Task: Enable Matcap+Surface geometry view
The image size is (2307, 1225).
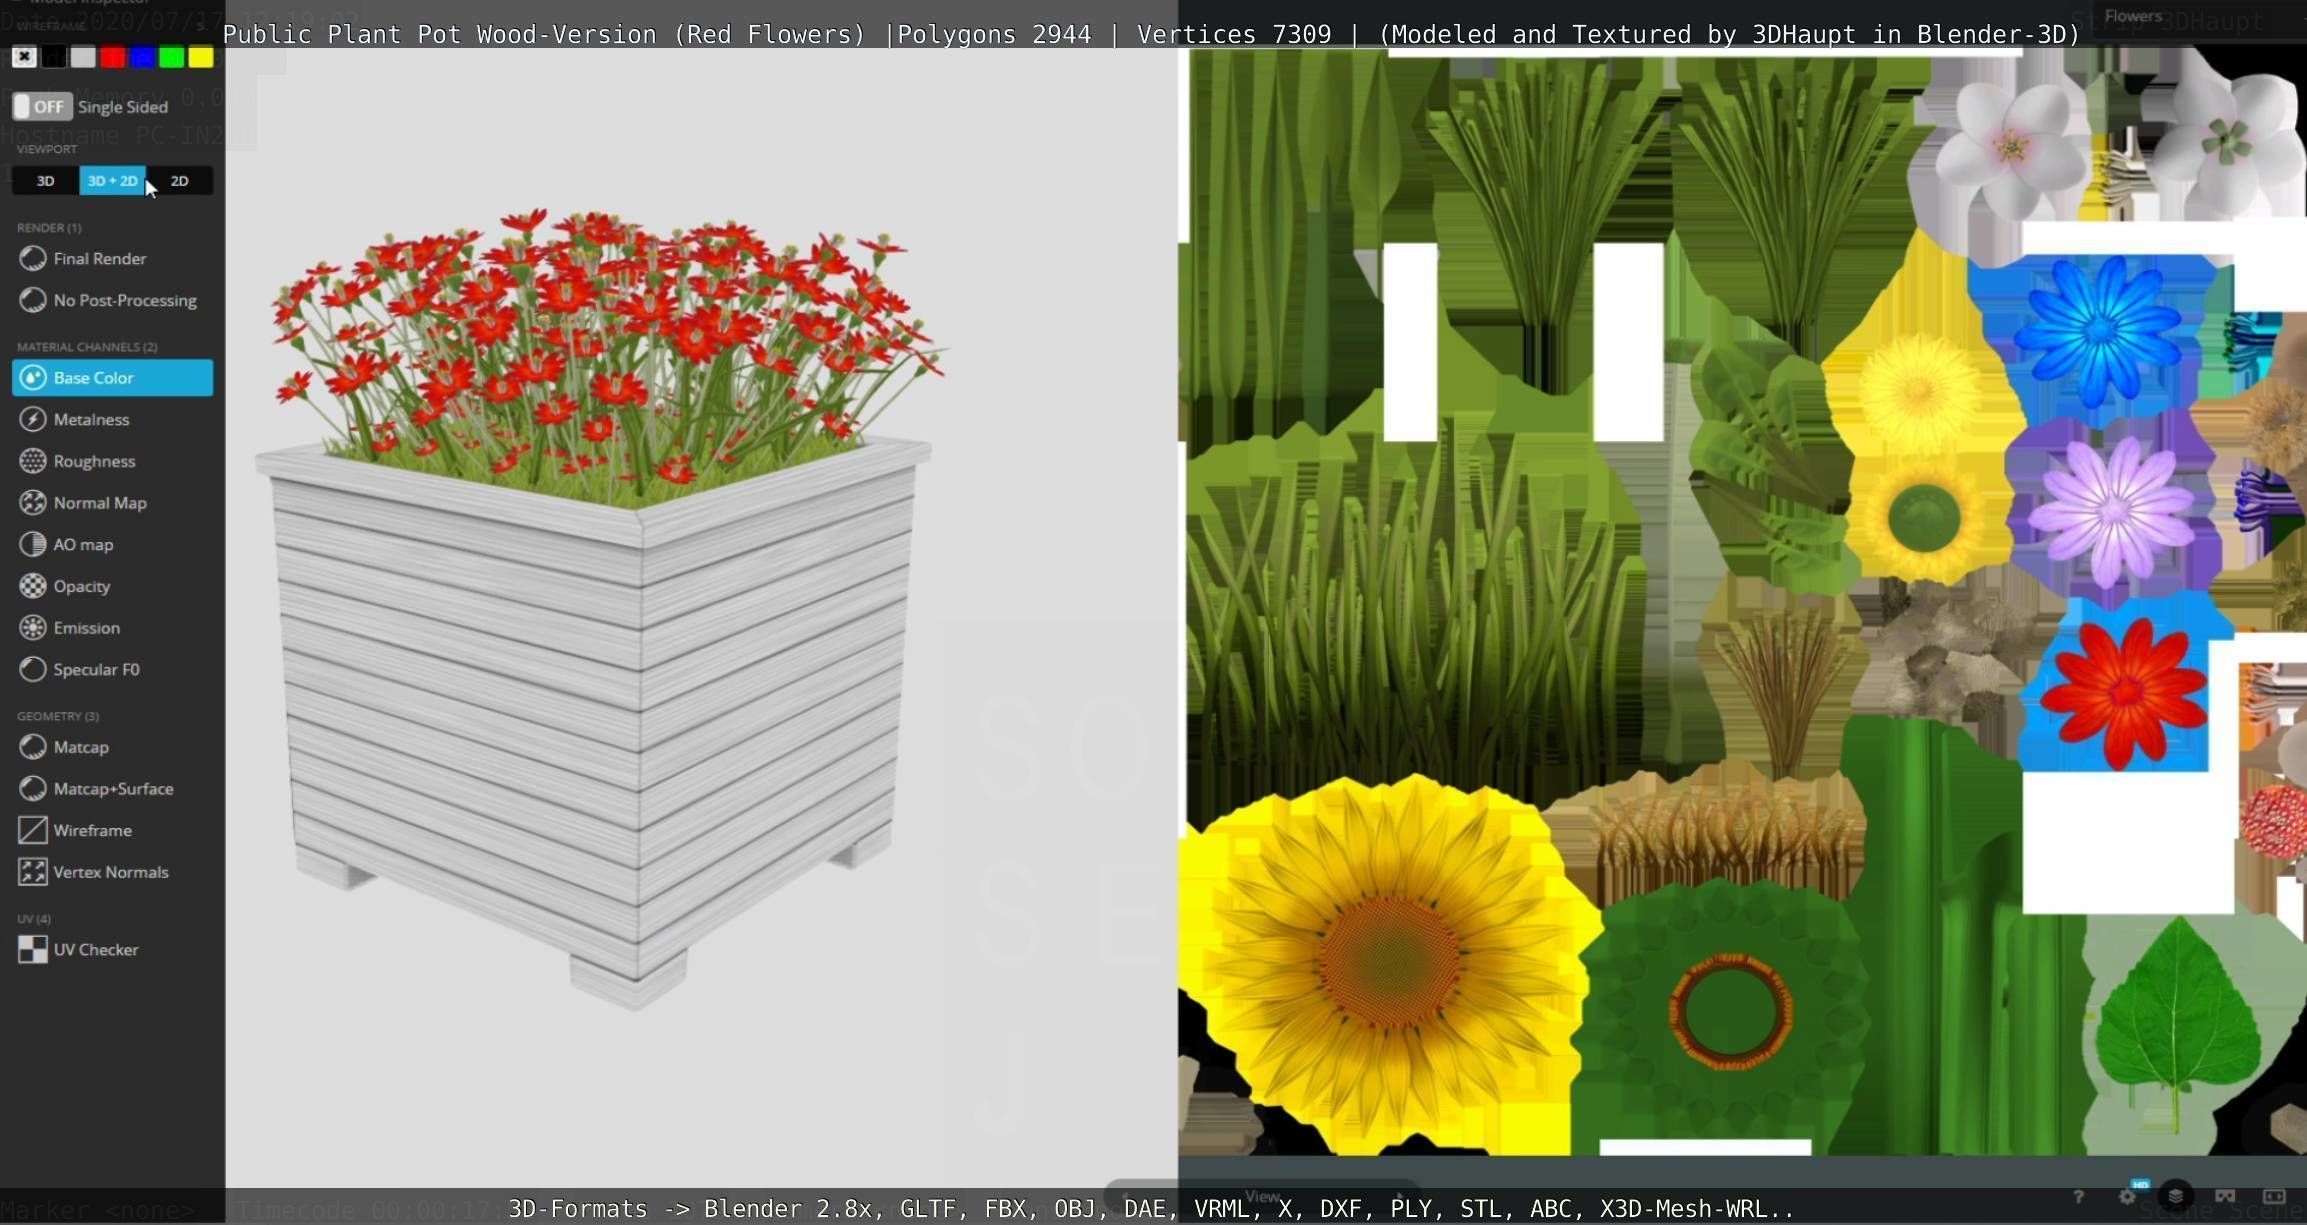Action: click(x=112, y=789)
